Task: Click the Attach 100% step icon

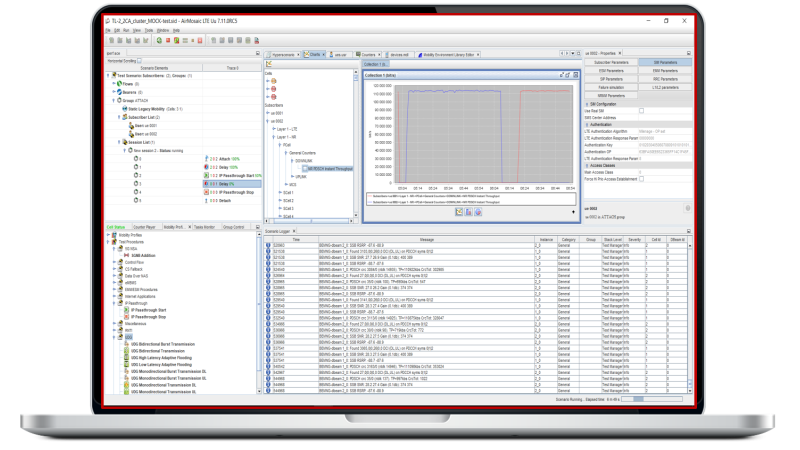Action: (x=206, y=159)
